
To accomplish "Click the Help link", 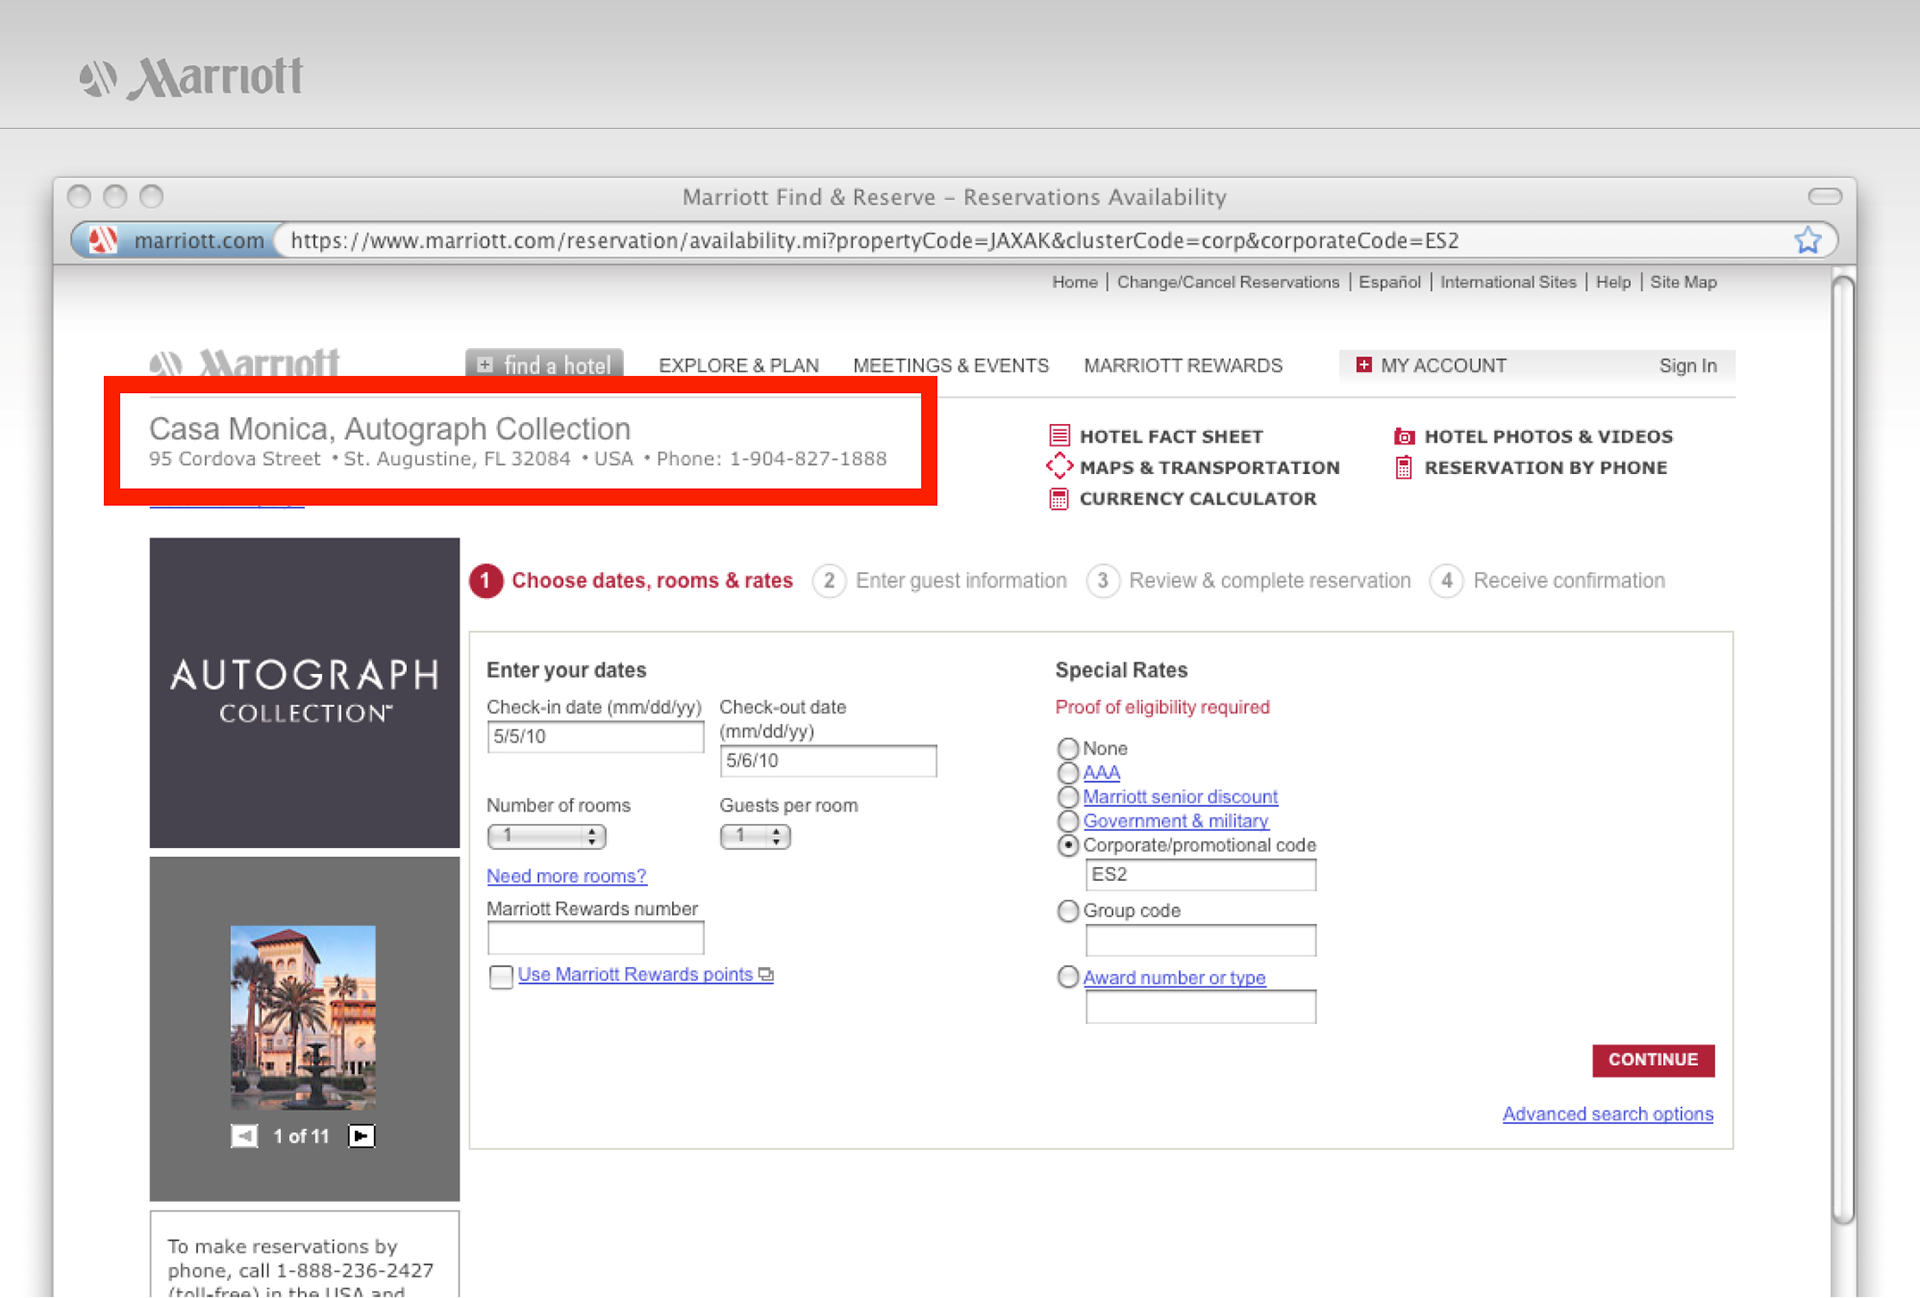I will (x=1612, y=282).
